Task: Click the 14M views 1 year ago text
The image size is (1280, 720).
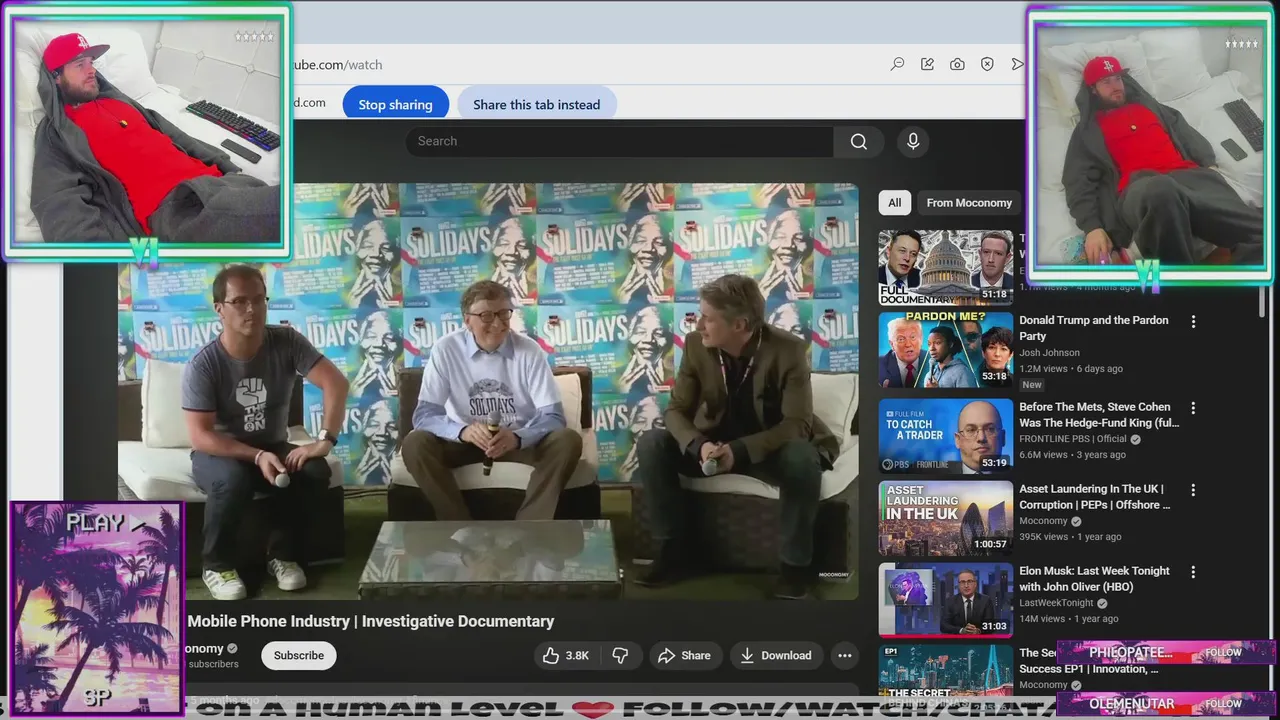Action: pyautogui.click(x=1069, y=619)
